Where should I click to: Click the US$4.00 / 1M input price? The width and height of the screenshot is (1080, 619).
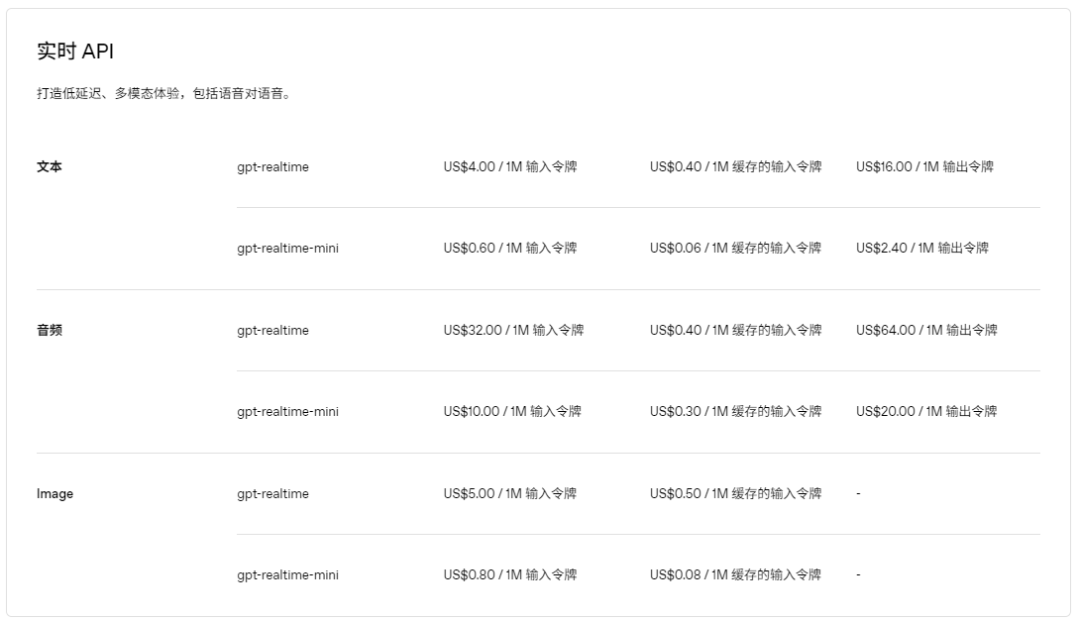tap(510, 167)
